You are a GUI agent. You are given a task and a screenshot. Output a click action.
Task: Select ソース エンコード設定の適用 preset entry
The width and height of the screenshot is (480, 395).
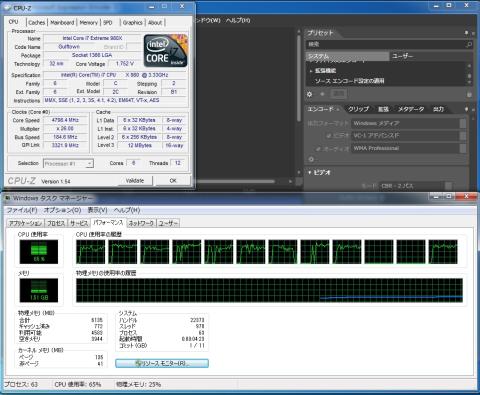pyautogui.click(x=350, y=81)
